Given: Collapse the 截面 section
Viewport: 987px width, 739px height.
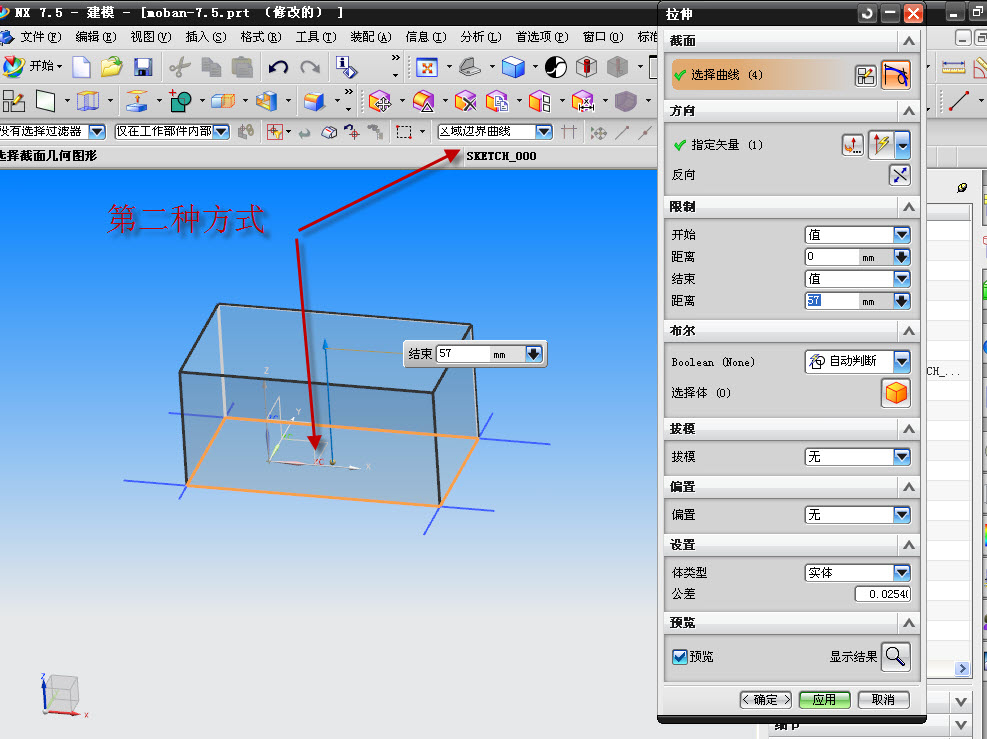Looking at the screenshot, I should coord(909,42).
